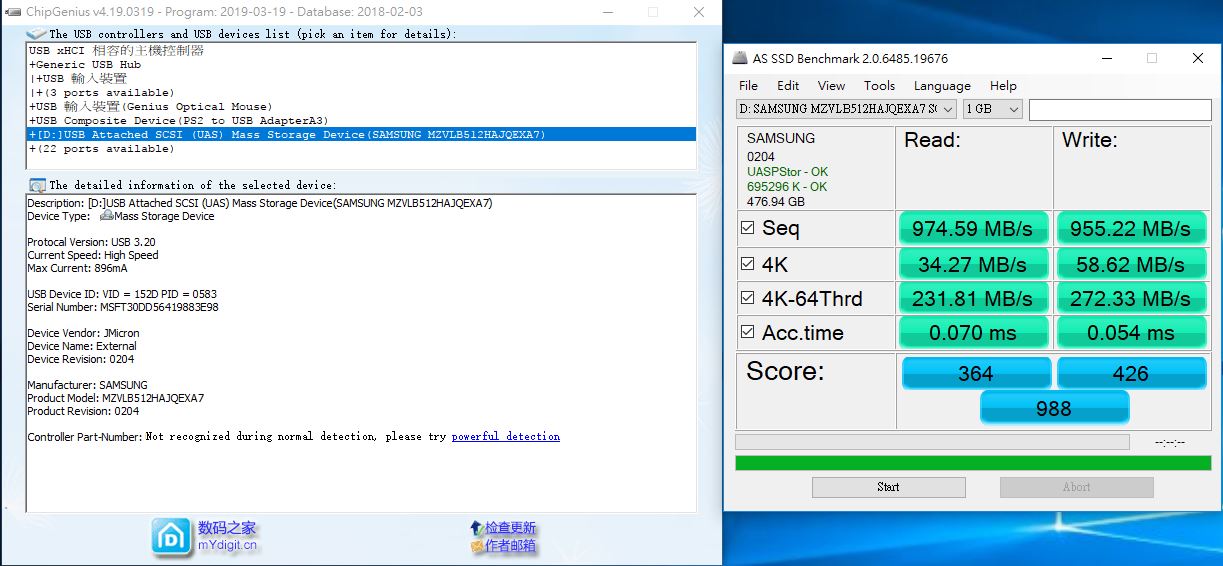The image size is (1223, 566).
Task: Click the myDigit.cn house logo icon
Action: (x=172, y=537)
